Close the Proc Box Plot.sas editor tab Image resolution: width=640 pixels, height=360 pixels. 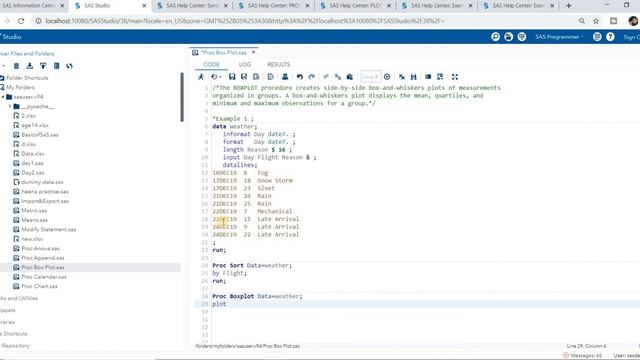(x=253, y=52)
